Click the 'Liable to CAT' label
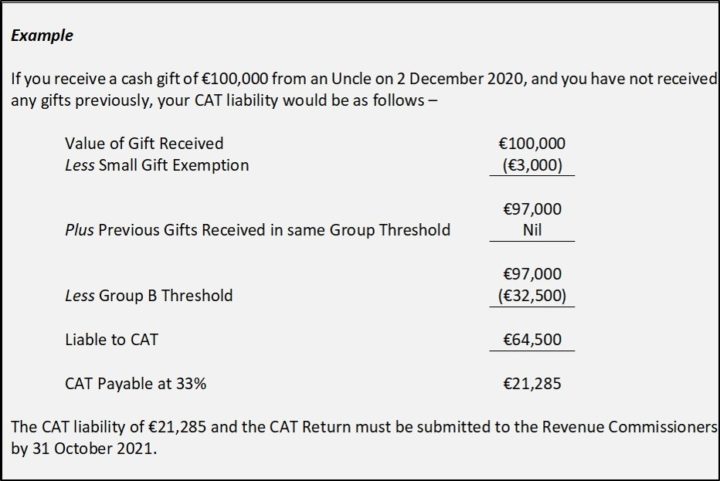The image size is (720, 481). (112, 340)
